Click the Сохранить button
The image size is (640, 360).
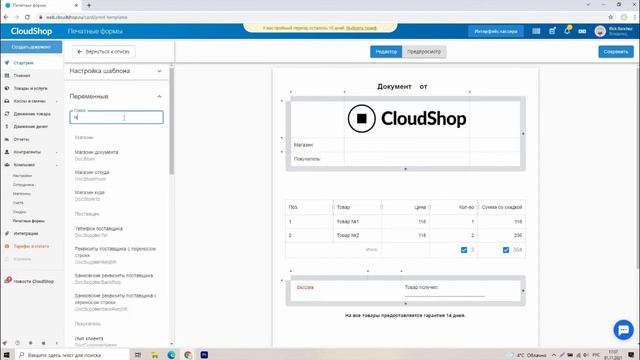pyautogui.click(x=616, y=52)
